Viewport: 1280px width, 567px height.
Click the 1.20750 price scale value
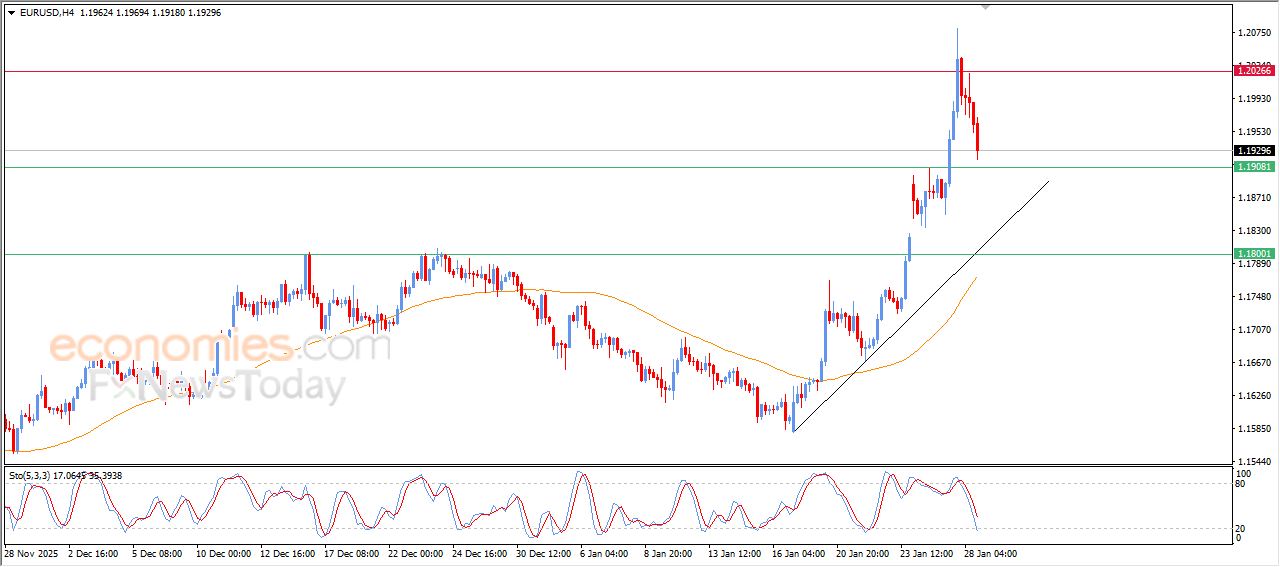[1254, 33]
